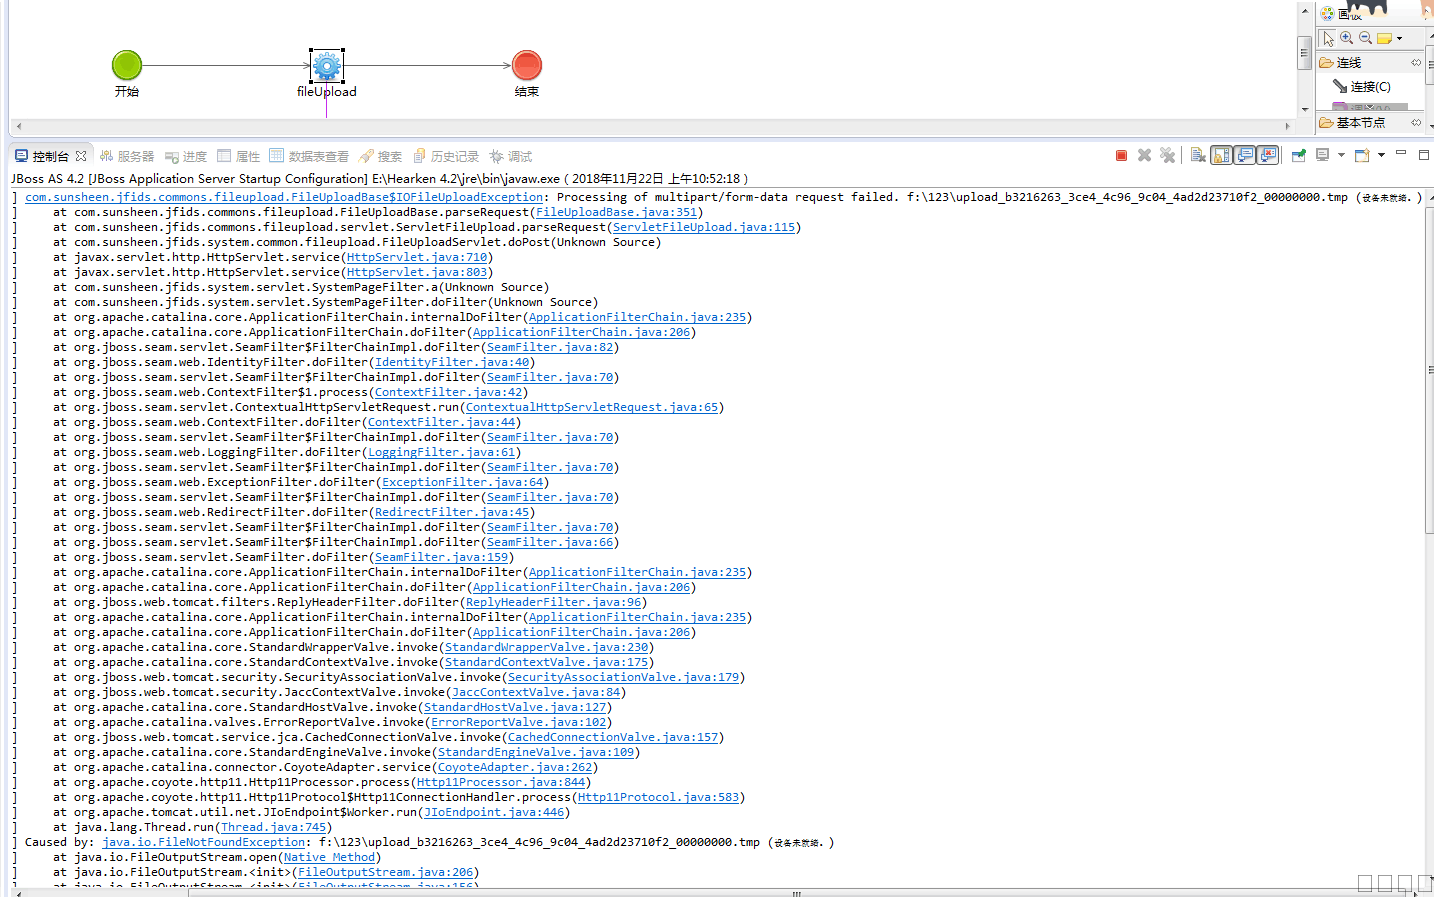Image resolution: width=1434 pixels, height=897 pixels.
Task: Switch to the 调试 debug tab
Action: pyautogui.click(x=511, y=156)
